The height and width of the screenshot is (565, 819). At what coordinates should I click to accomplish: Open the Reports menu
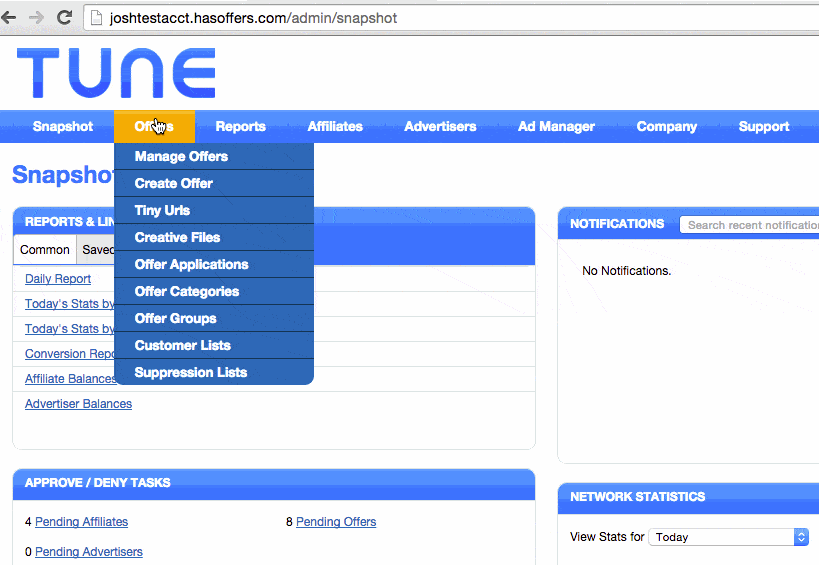(240, 126)
